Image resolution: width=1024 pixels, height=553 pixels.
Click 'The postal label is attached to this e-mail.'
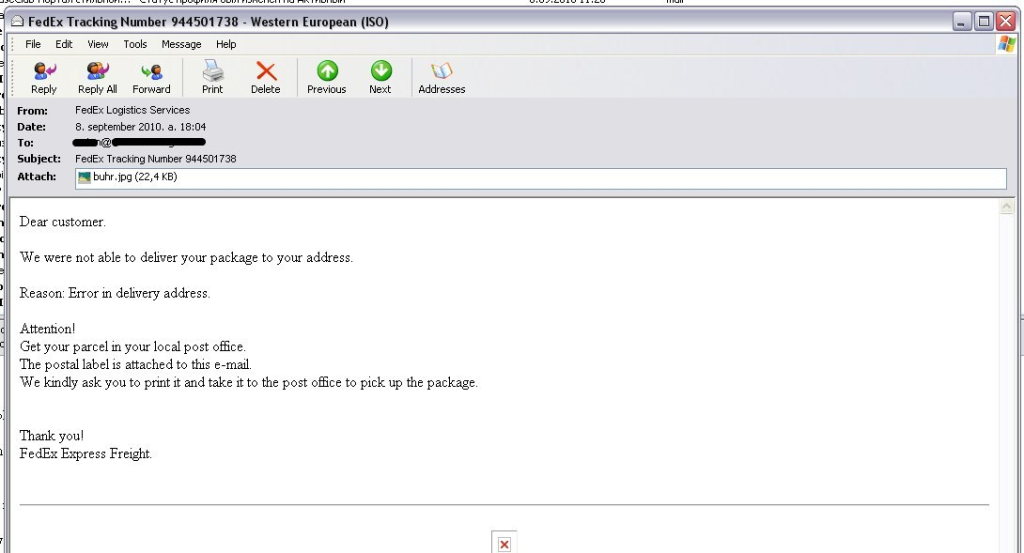click(135, 364)
